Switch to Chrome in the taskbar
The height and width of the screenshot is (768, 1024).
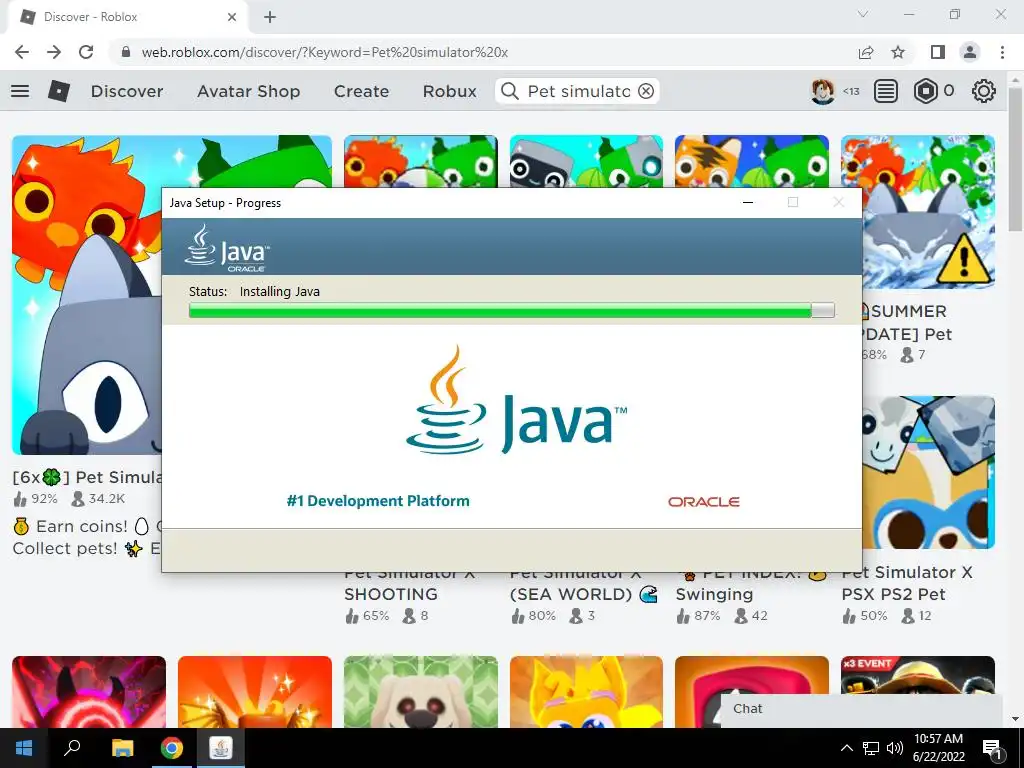[x=172, y=748]
